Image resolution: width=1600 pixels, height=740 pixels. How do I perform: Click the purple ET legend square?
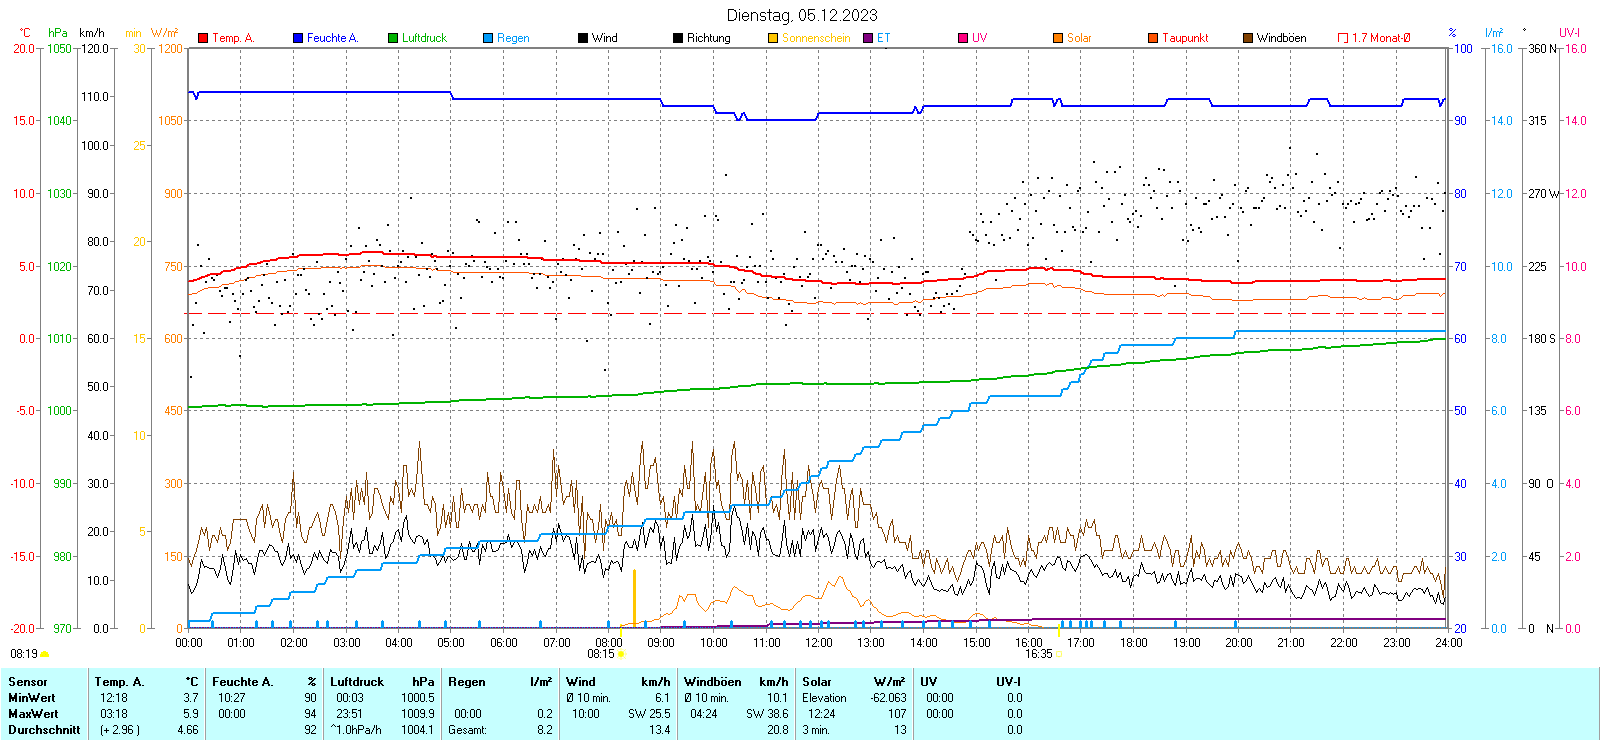point(868,38)
